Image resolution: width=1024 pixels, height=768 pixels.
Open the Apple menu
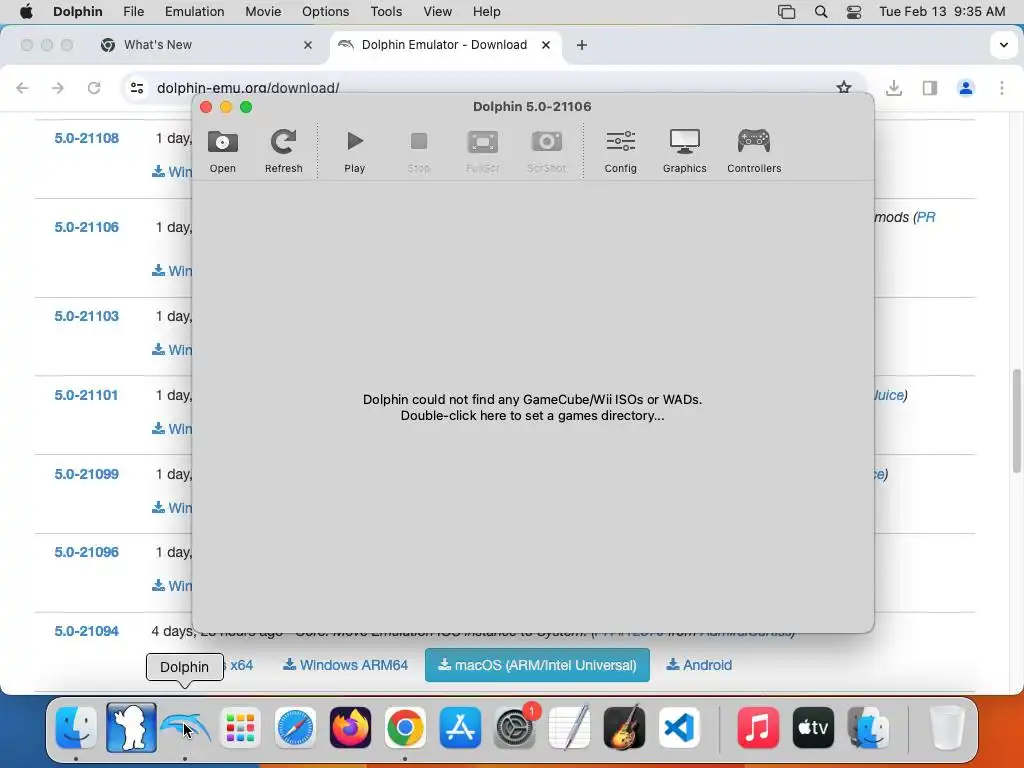coord(26,12)
